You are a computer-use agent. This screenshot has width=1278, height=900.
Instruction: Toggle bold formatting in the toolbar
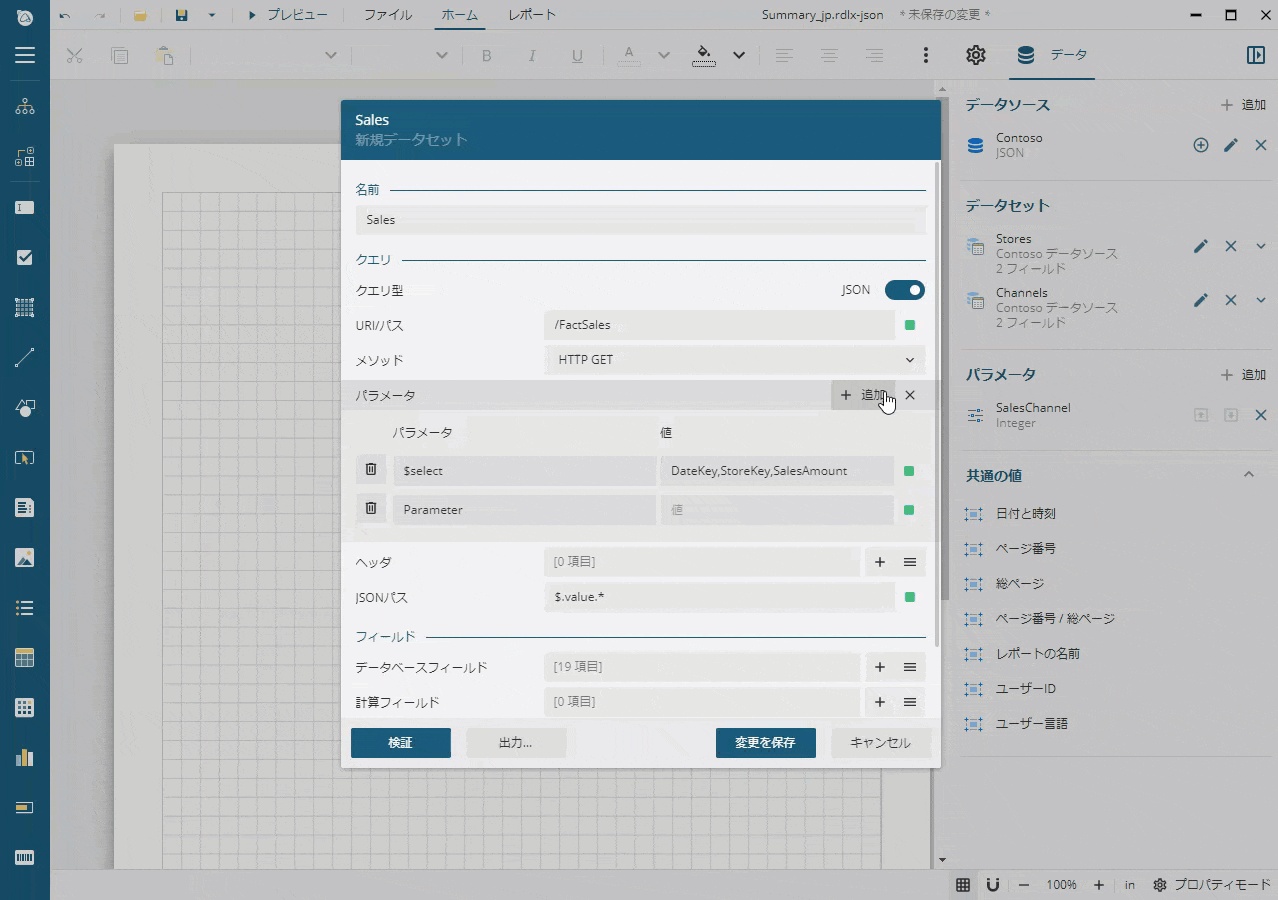pyautogui.click(x=486, y=55)
